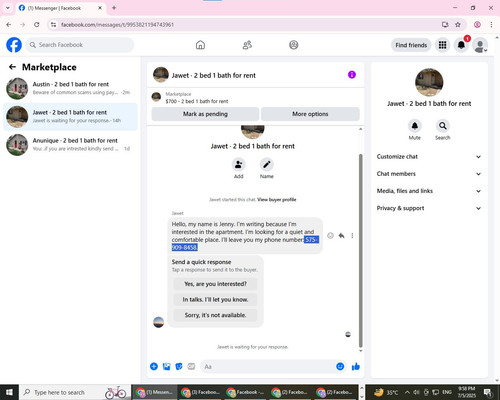The width and height of the screenshot is (500, 400).
Task: Send a thumbs up like
Action: (356, 367)
